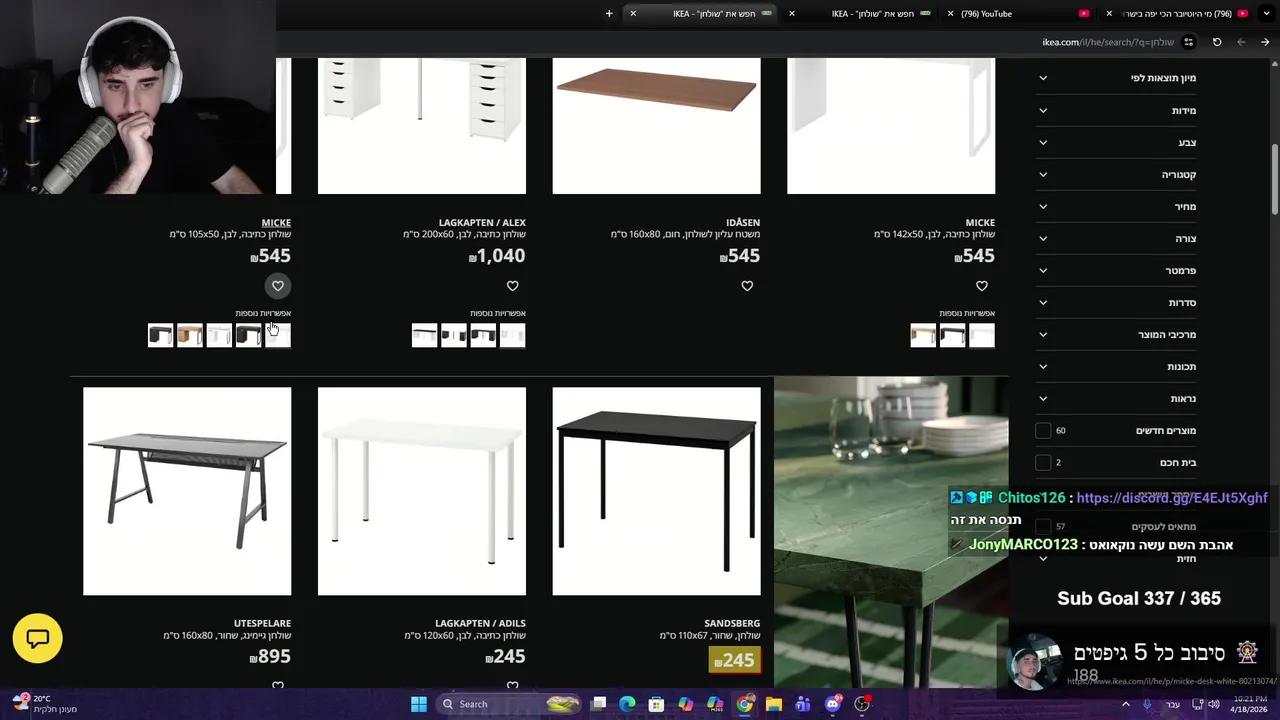Expand the 'מרכיבי המוצר' filter section
The image size is (1280, 720).
pyautogui.click(x=1116, y=334)
